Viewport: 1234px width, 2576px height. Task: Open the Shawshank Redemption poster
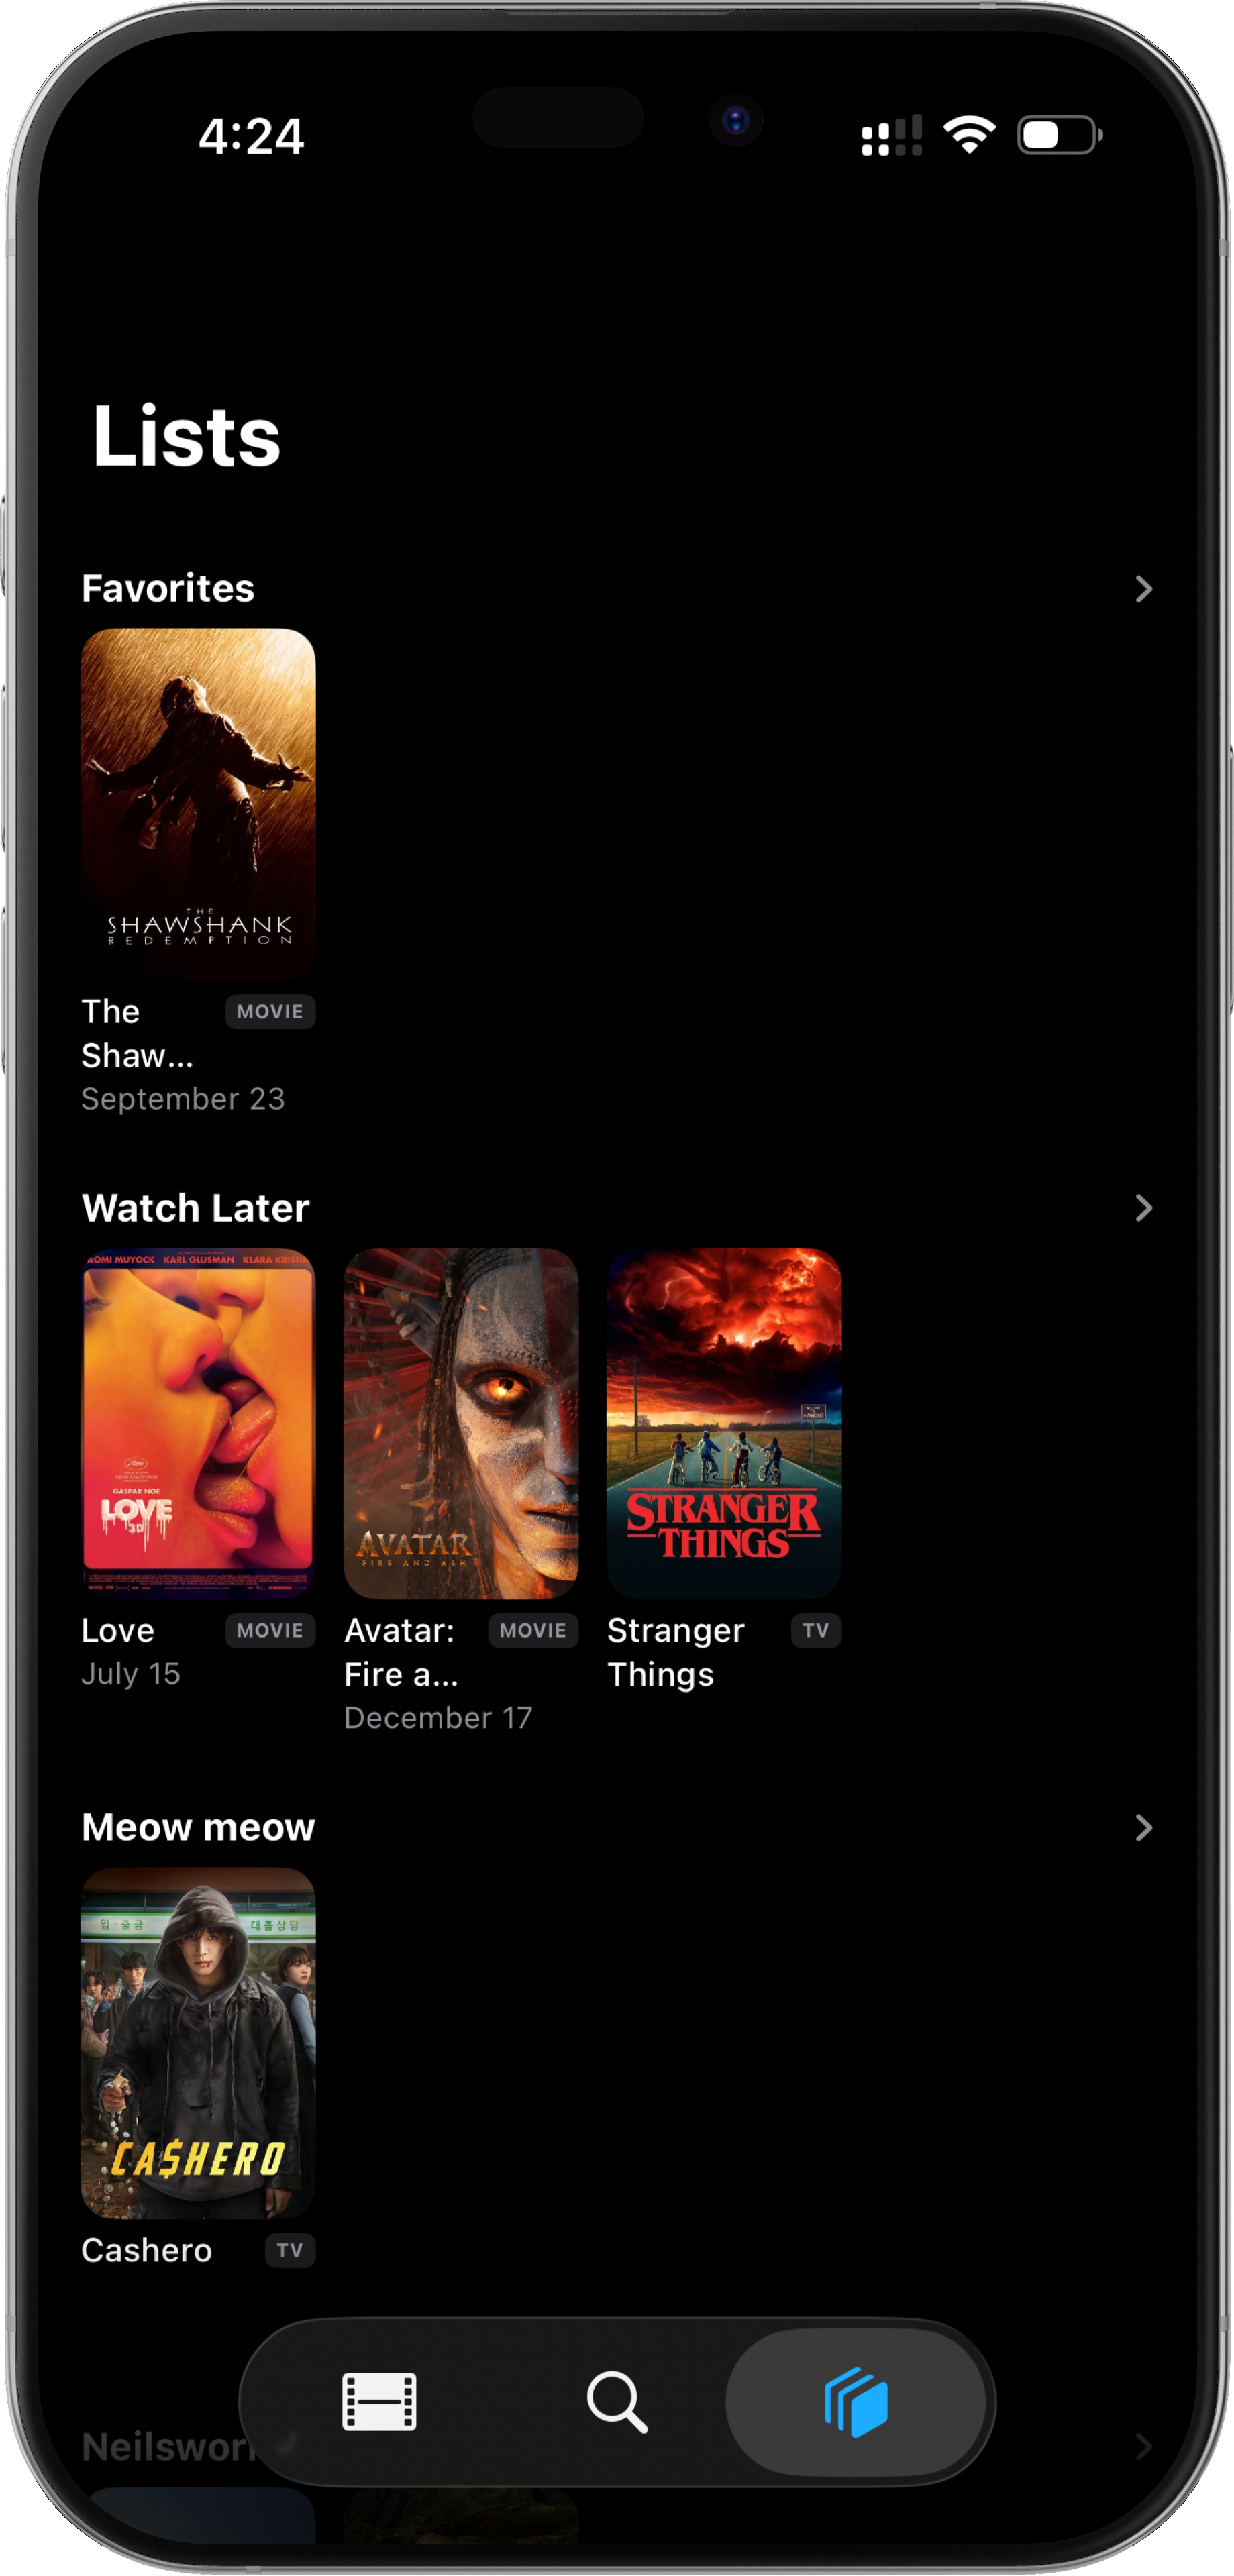point(198,803)
